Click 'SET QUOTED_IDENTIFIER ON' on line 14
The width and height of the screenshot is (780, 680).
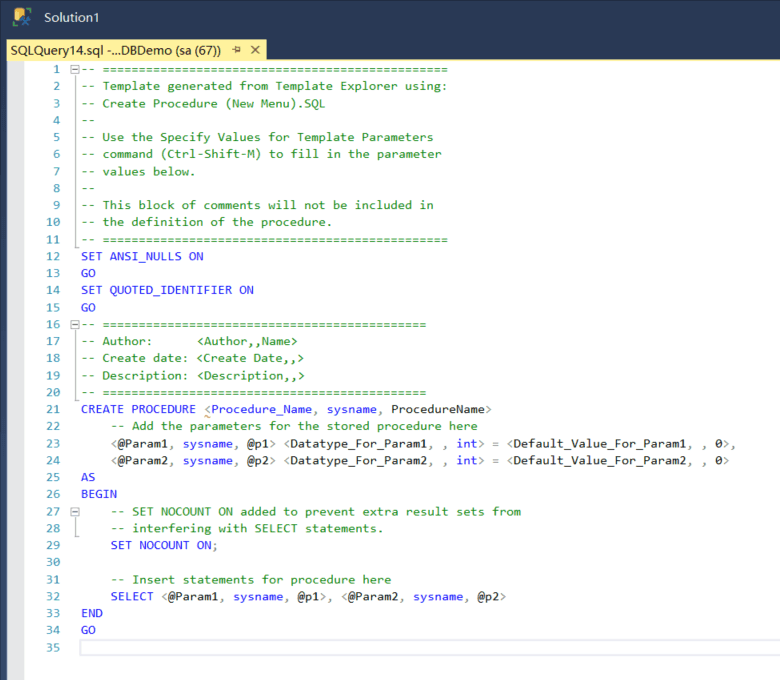[168, 290]
